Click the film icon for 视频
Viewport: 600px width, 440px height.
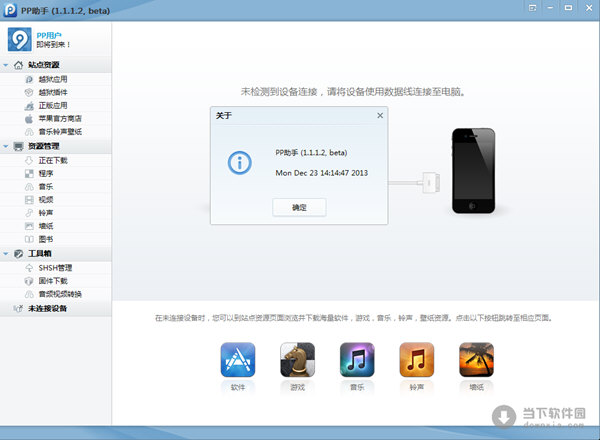click(x=29, y=200)
